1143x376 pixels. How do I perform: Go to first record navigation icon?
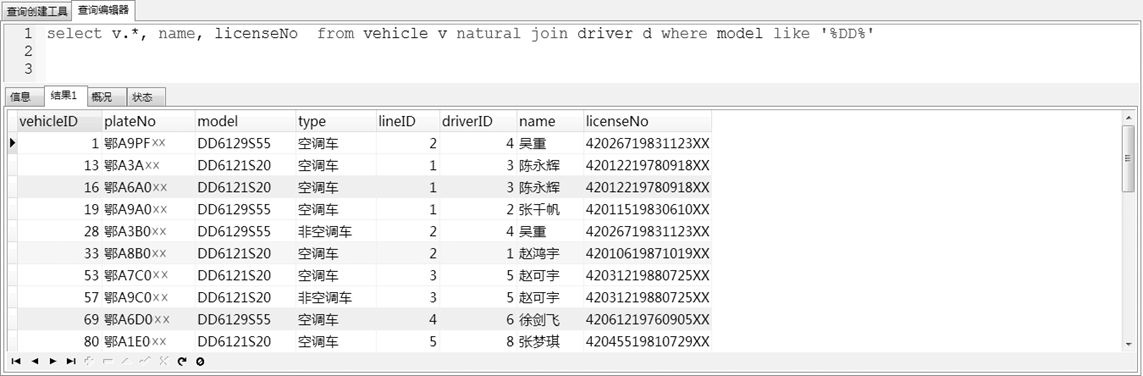tap(16, 361)
